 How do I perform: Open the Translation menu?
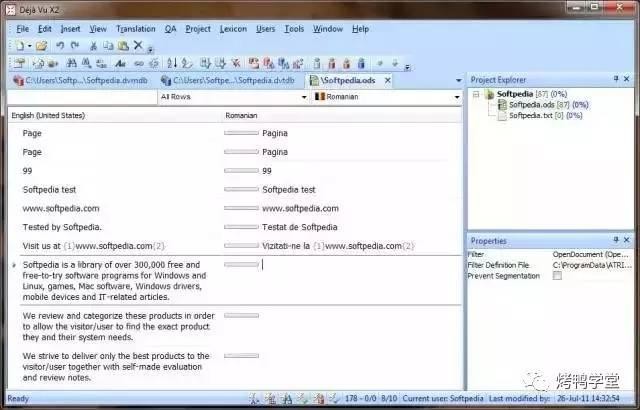(135, 29)
